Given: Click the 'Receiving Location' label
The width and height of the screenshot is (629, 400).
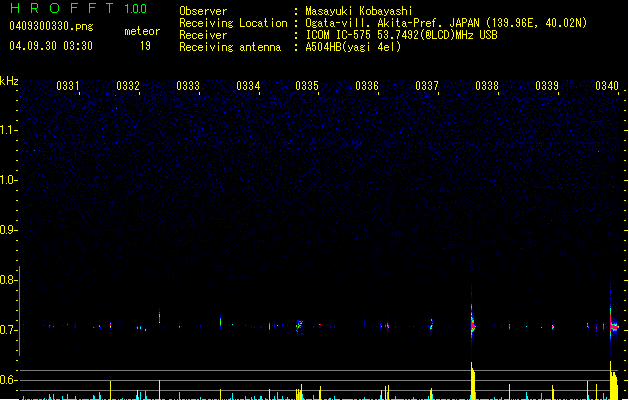Looking at the screenshot, I should (233, 23).
